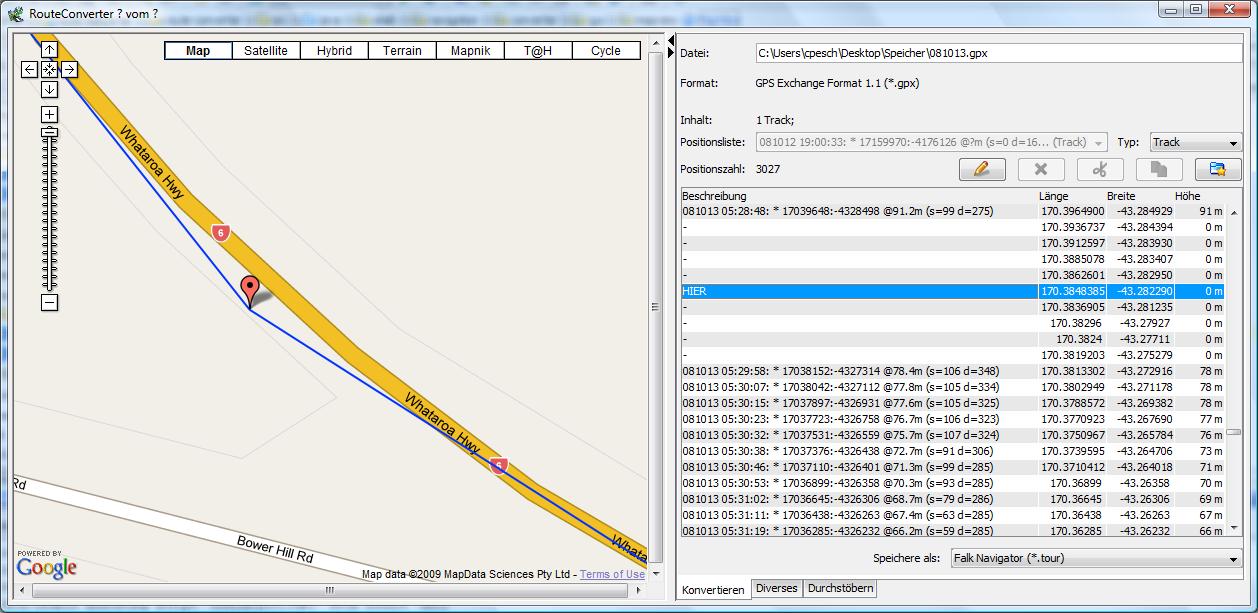The width and height of the screenshot is (1258, 613).
Task: Select the row 081013 05:30:46
Action: click(x=953, y=467)
